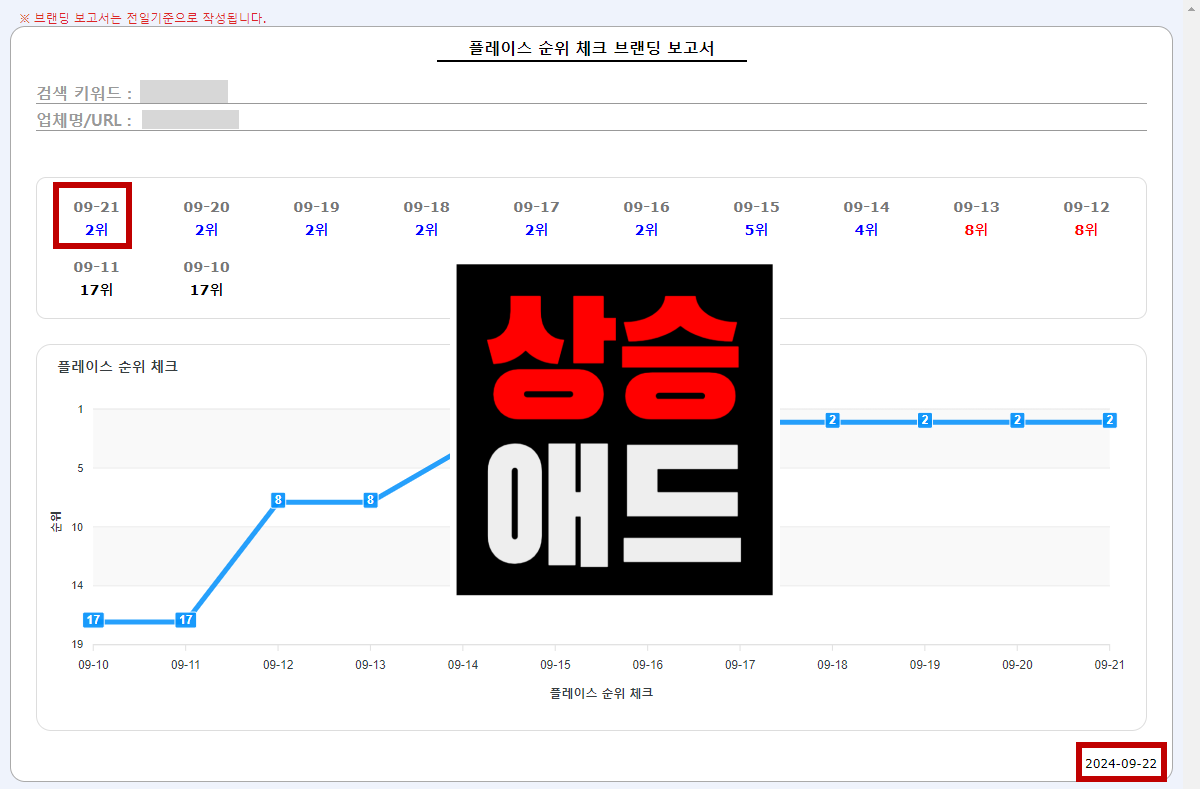Click the chart data point 17 at 09-10
This screenshot has width=1200, height=789.
coord(93,620)
